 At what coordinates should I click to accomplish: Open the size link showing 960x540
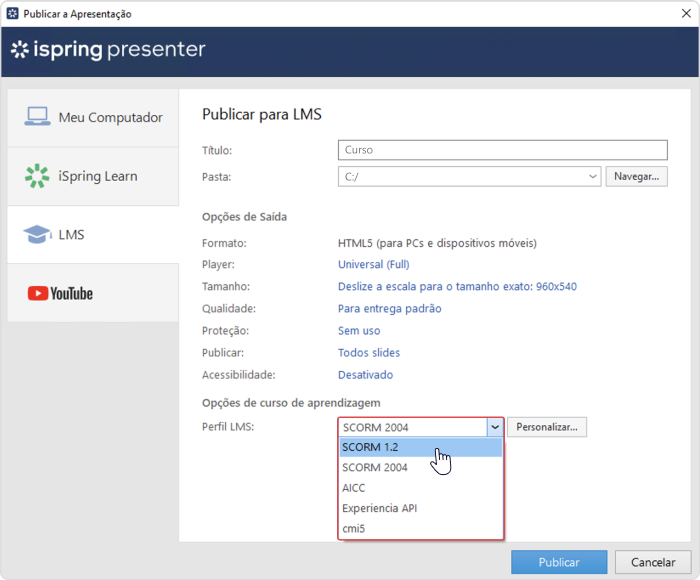coord(457,286)
